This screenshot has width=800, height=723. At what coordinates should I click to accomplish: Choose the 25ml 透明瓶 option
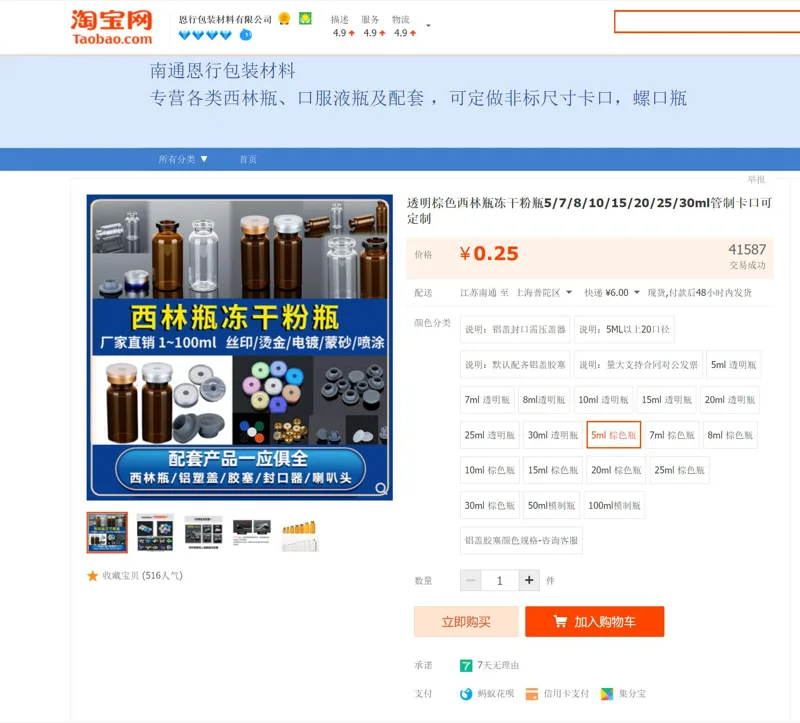(x=489, y=435)
